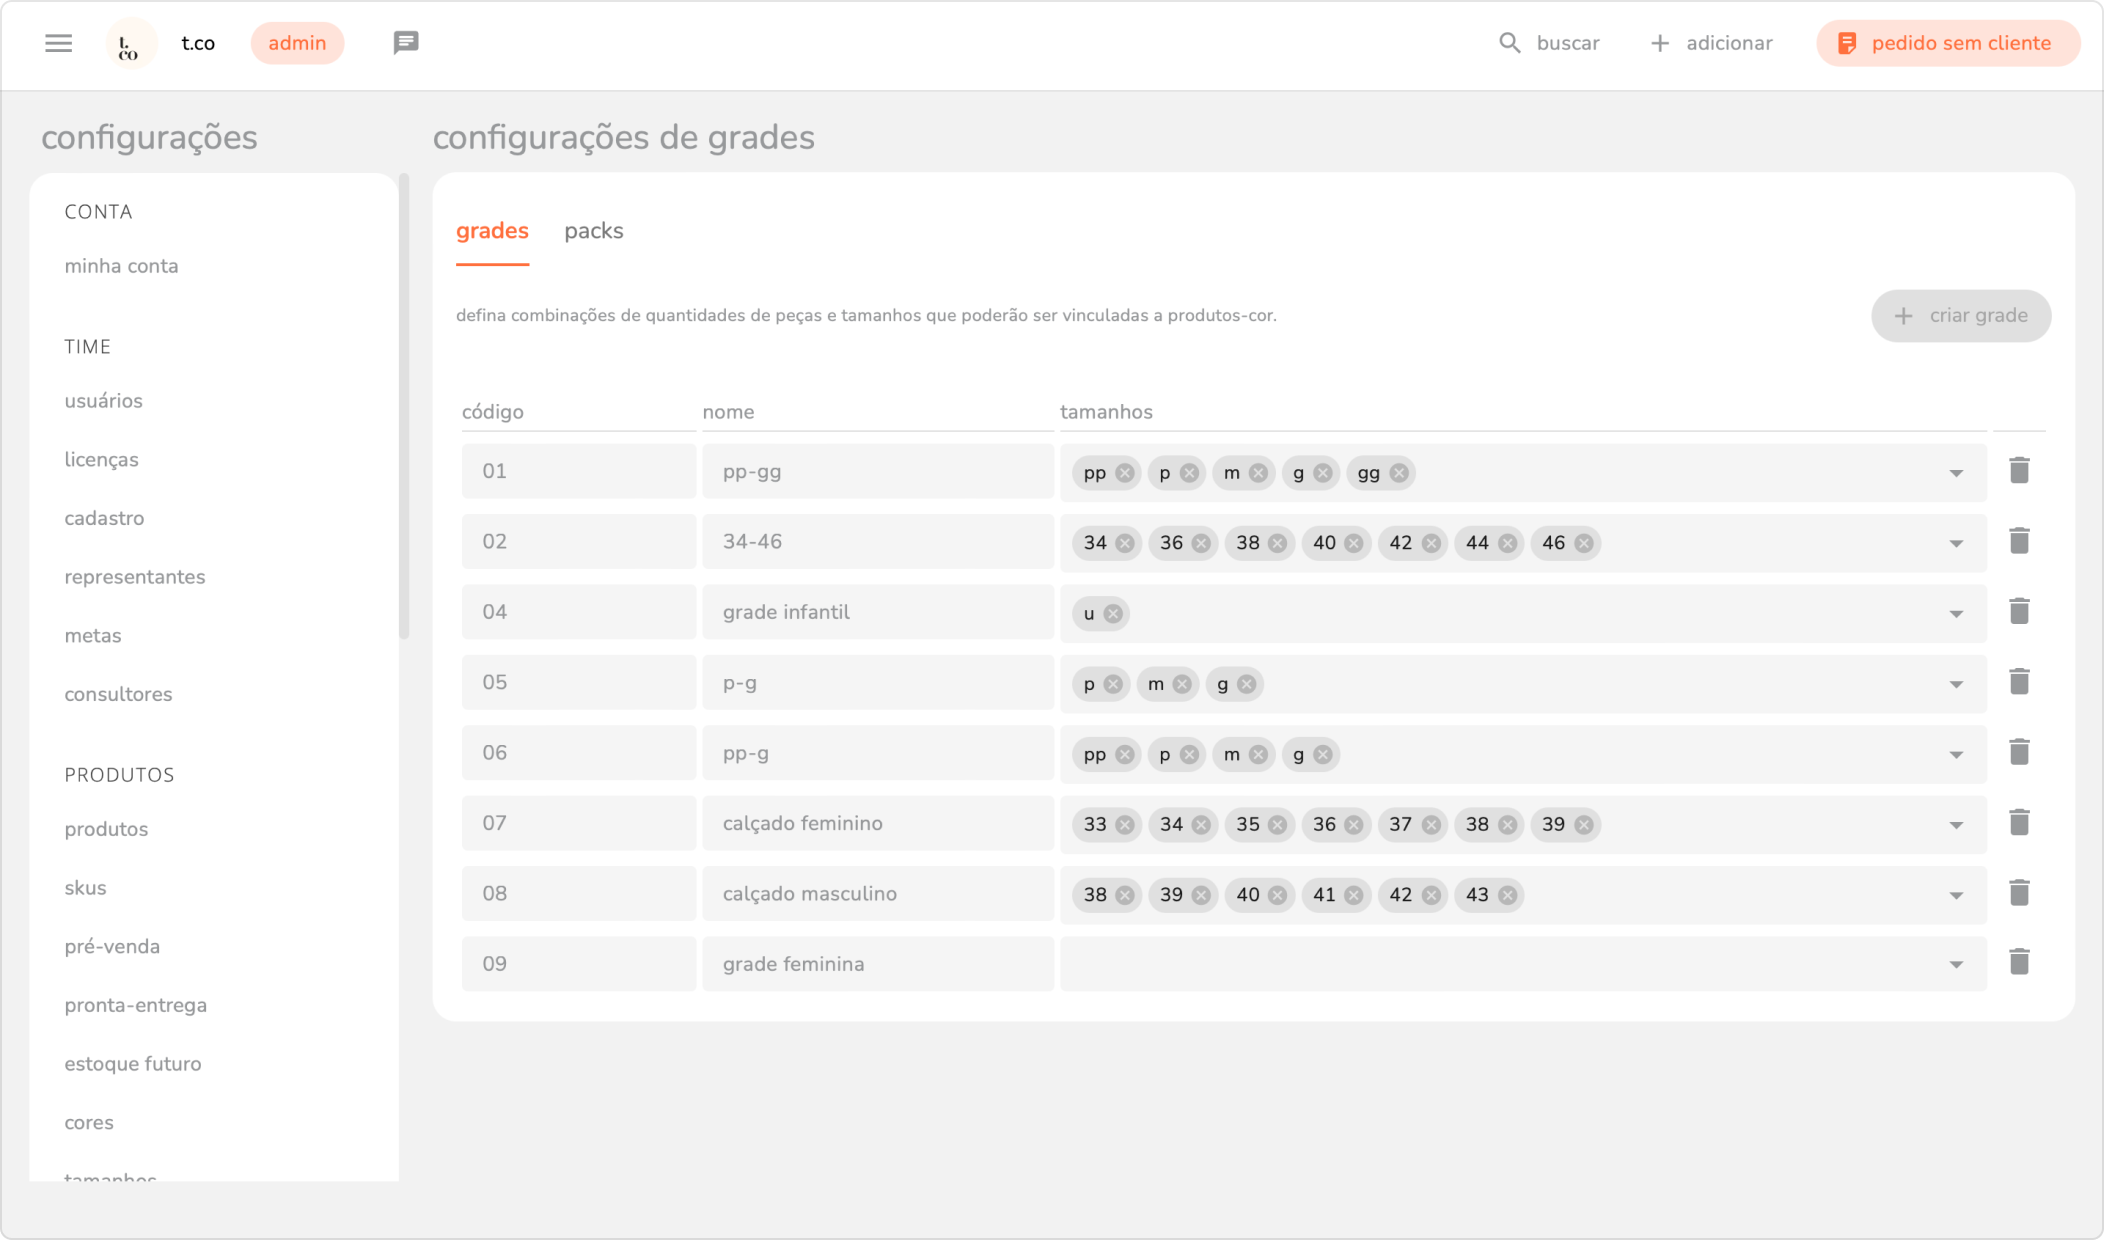Remove size 46 from grade 34-46
2104x1240 pixels.
(1584, 543)
